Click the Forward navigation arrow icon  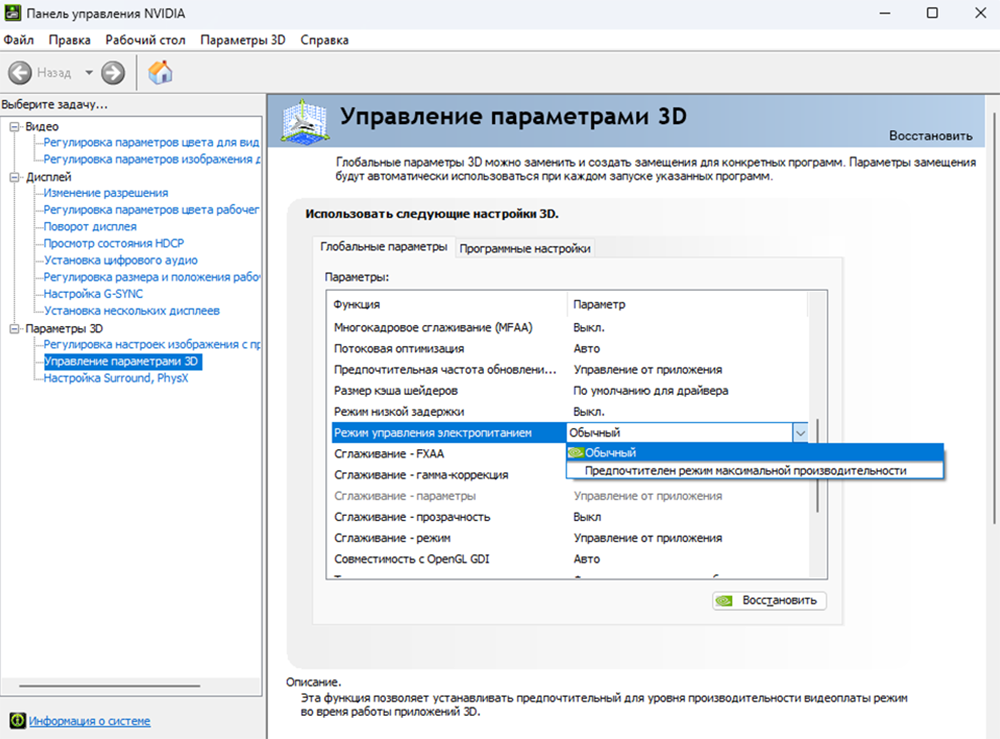point(111,72)
